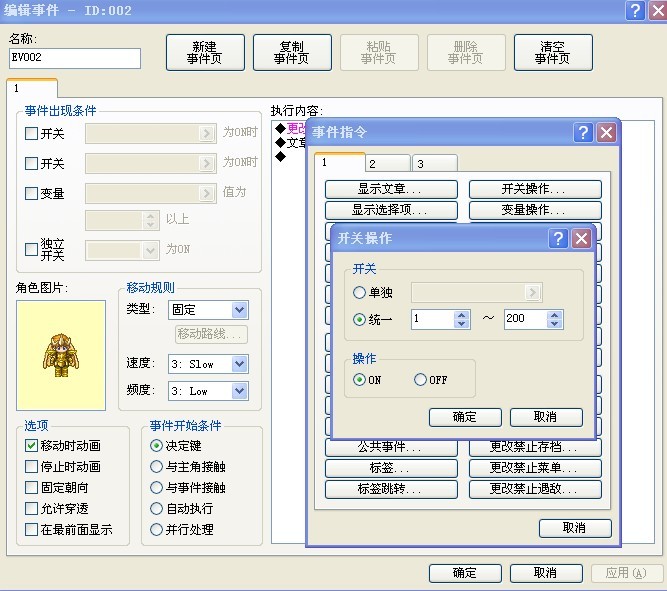Click stepper arrows of range start 1
The width and height of the screenshot is (667, 591).
pos(462,319)
